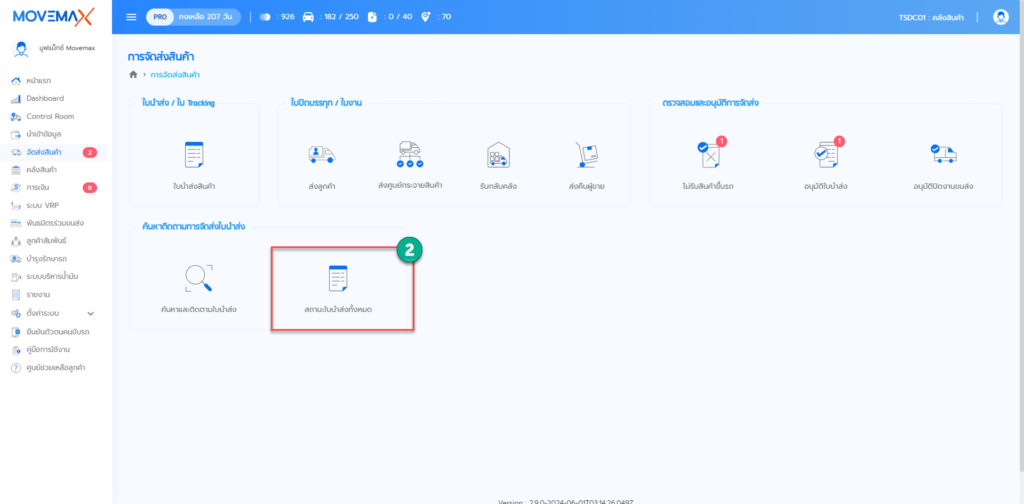This screenshot has height=504, width=1024.
Task: Click the ส่งลูกค้า delivery truck icon
Action: pyautogui.click(x=321, y=155)
